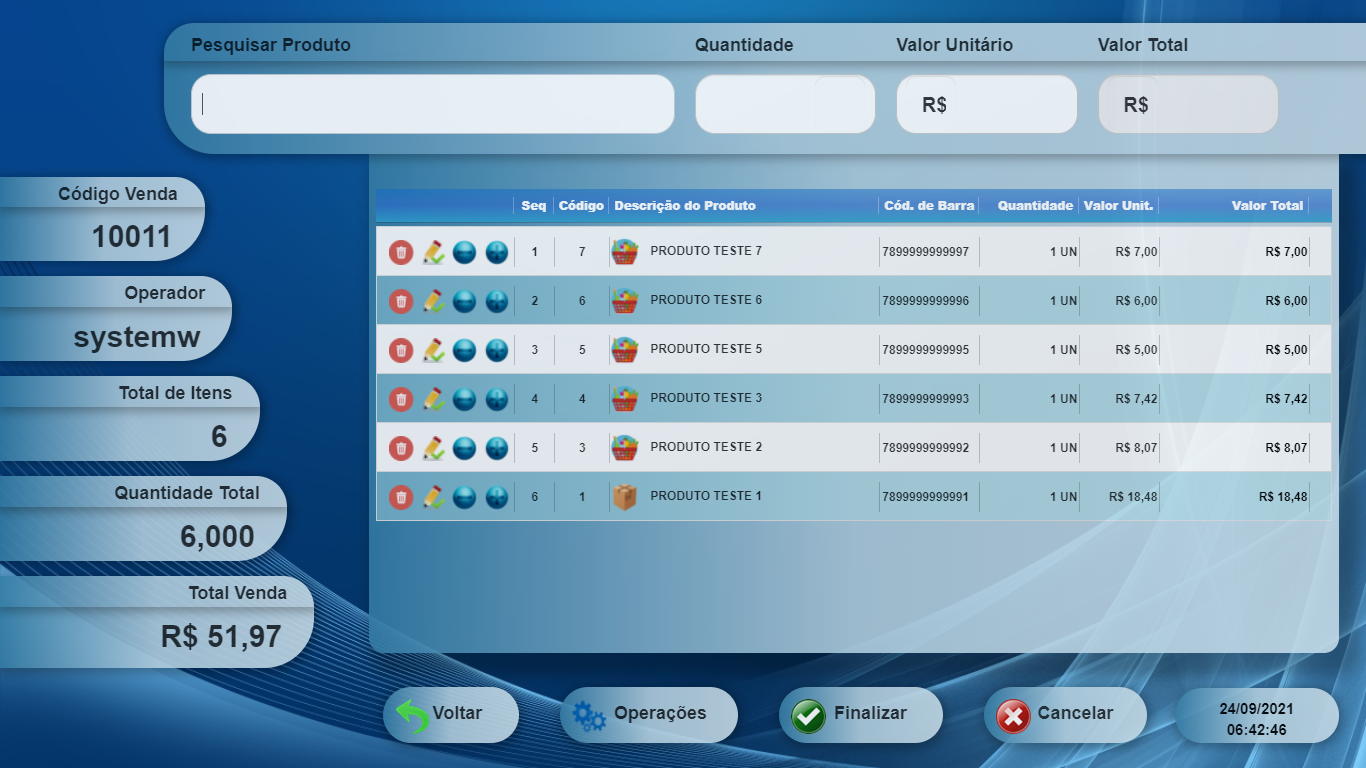The width and height of the screenshot is (1366, 768).
Task: Open the Operações menu
Action: 648,714
